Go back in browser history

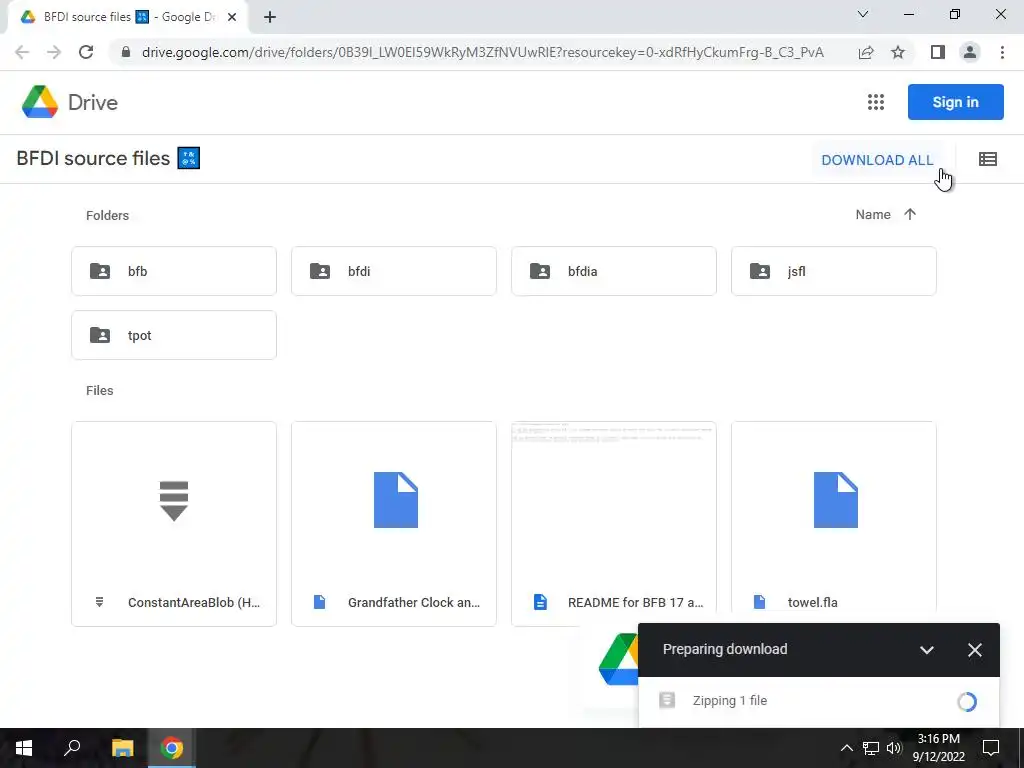(x=22, y=52)
